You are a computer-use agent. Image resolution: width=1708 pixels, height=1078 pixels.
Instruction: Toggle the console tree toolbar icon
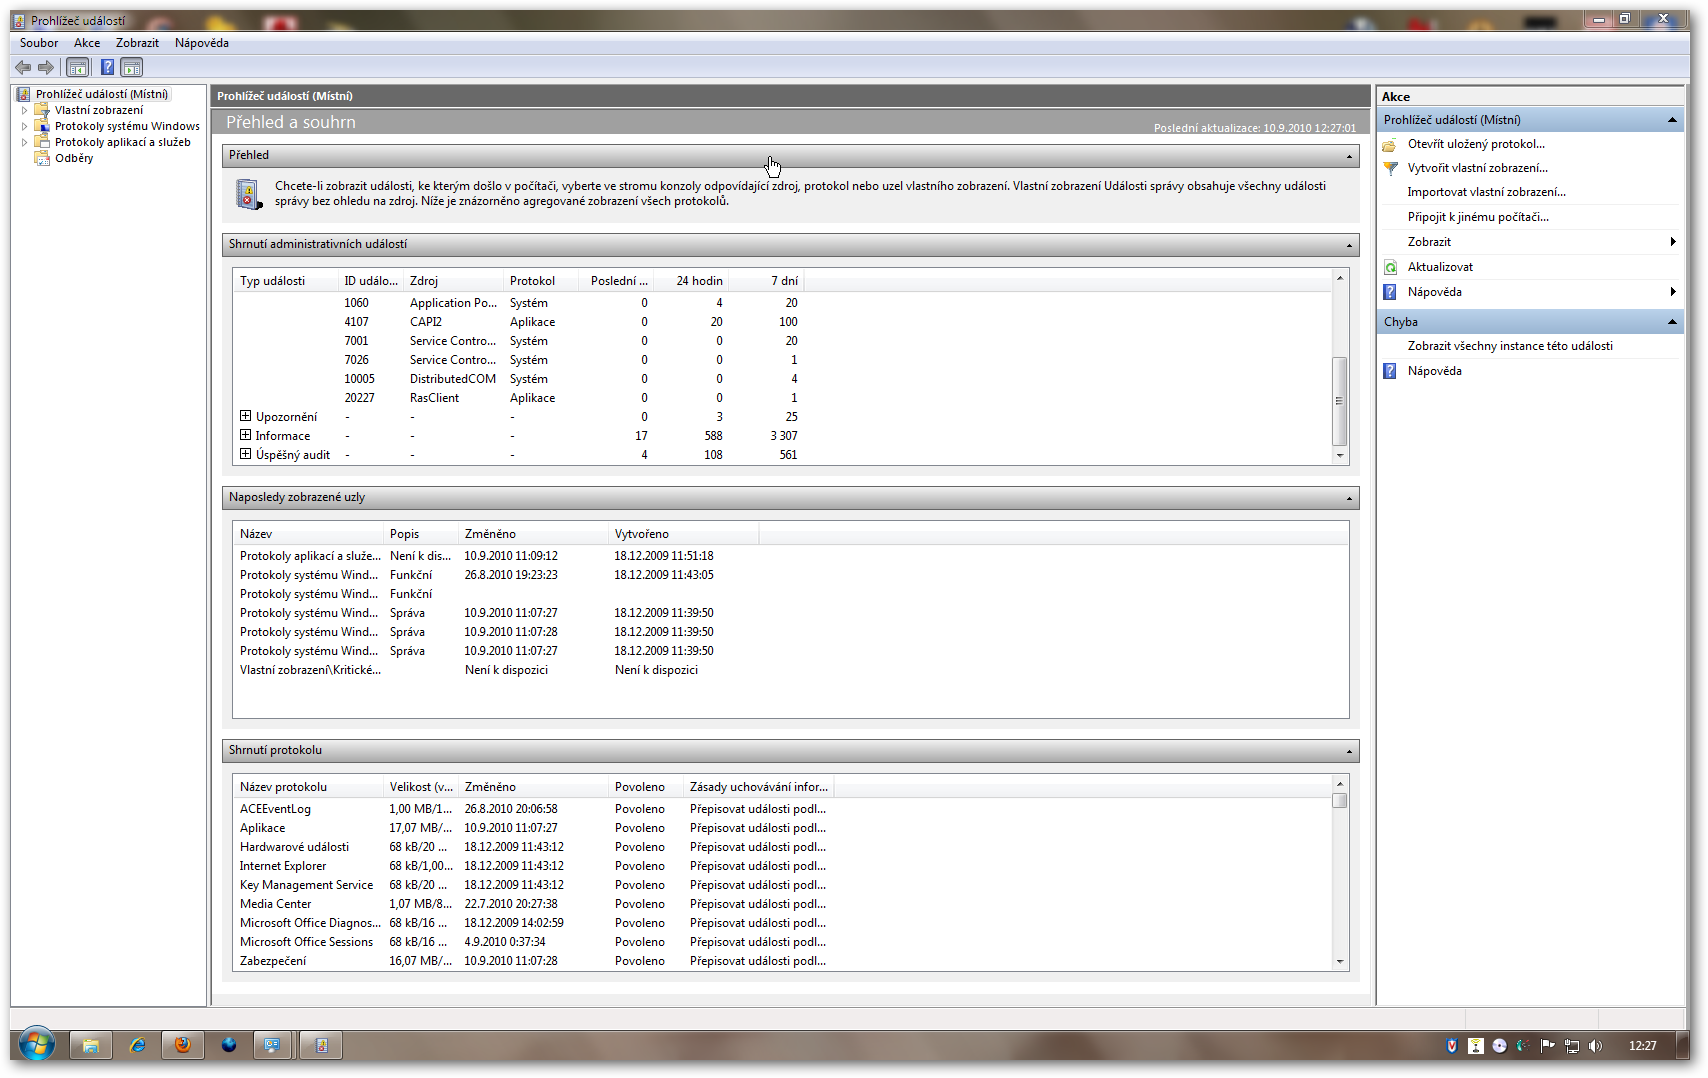click(x=77, y=68)
